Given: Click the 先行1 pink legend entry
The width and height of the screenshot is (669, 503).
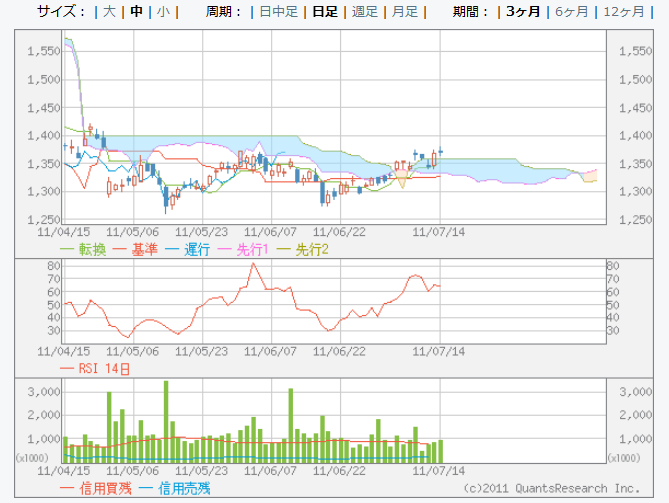Looking at the screenshot, I should click(x=258, y=249).
